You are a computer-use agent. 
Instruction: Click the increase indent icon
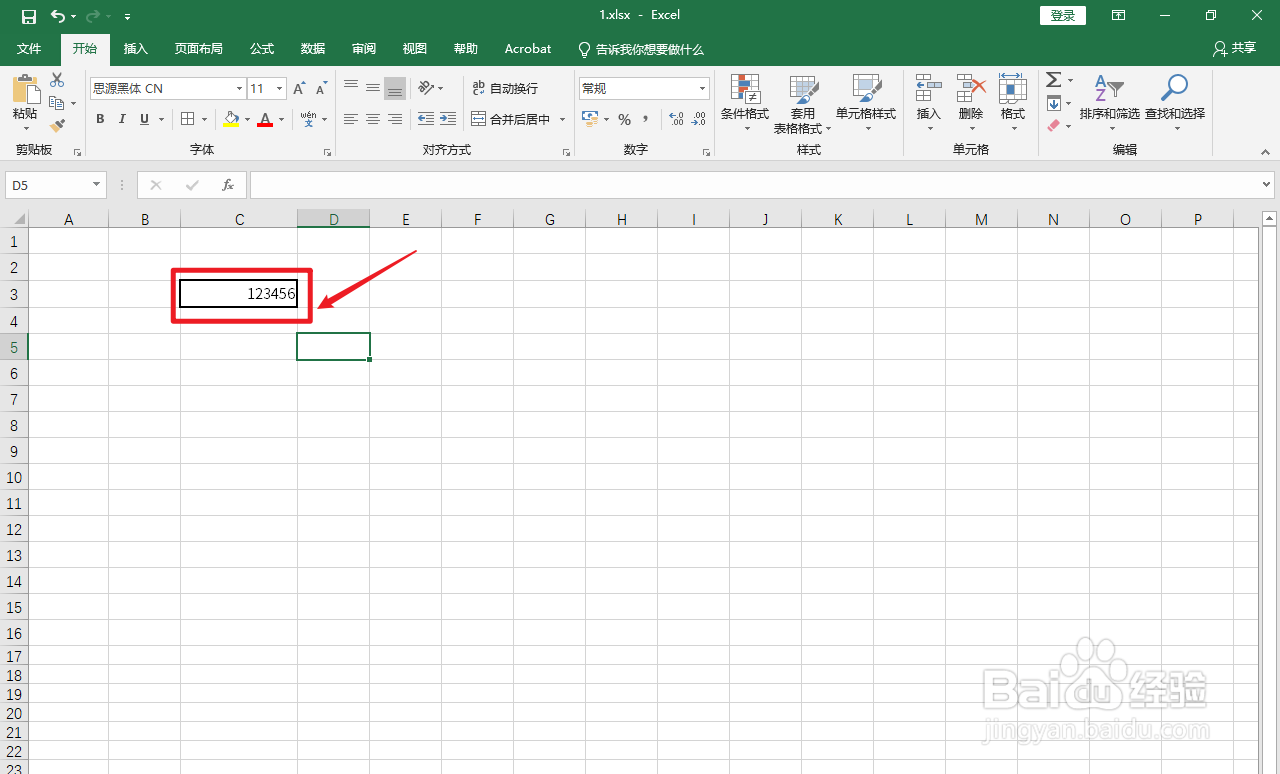(447, 119)
